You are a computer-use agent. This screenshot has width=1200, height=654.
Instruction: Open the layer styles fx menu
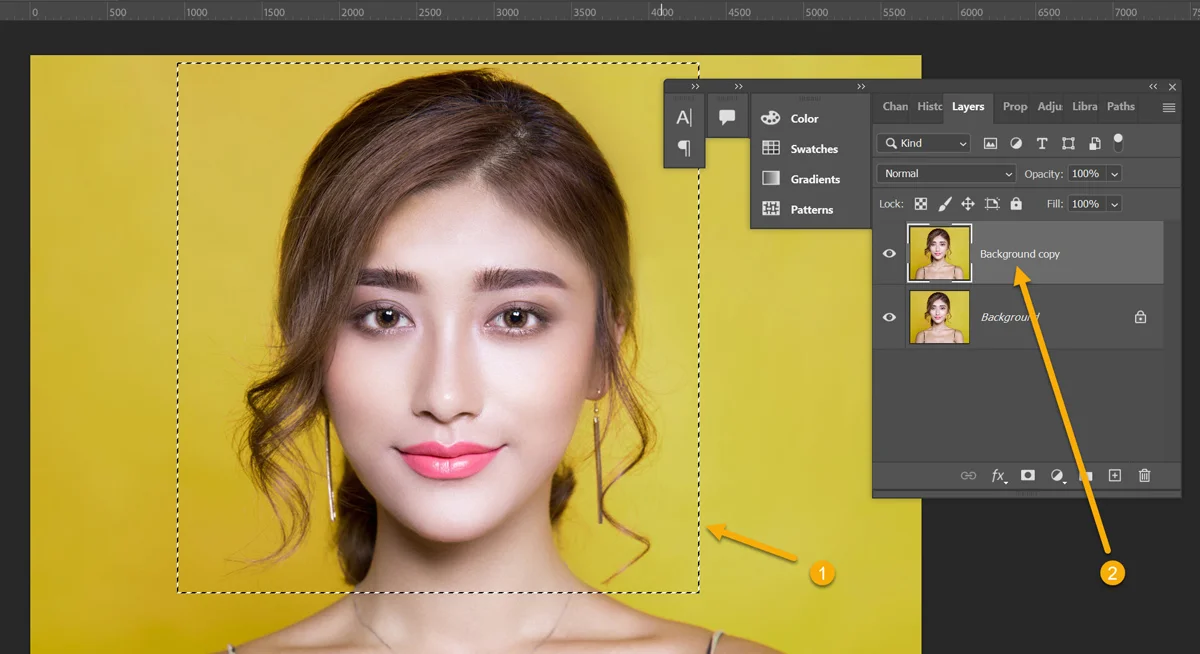pos(998,476)
